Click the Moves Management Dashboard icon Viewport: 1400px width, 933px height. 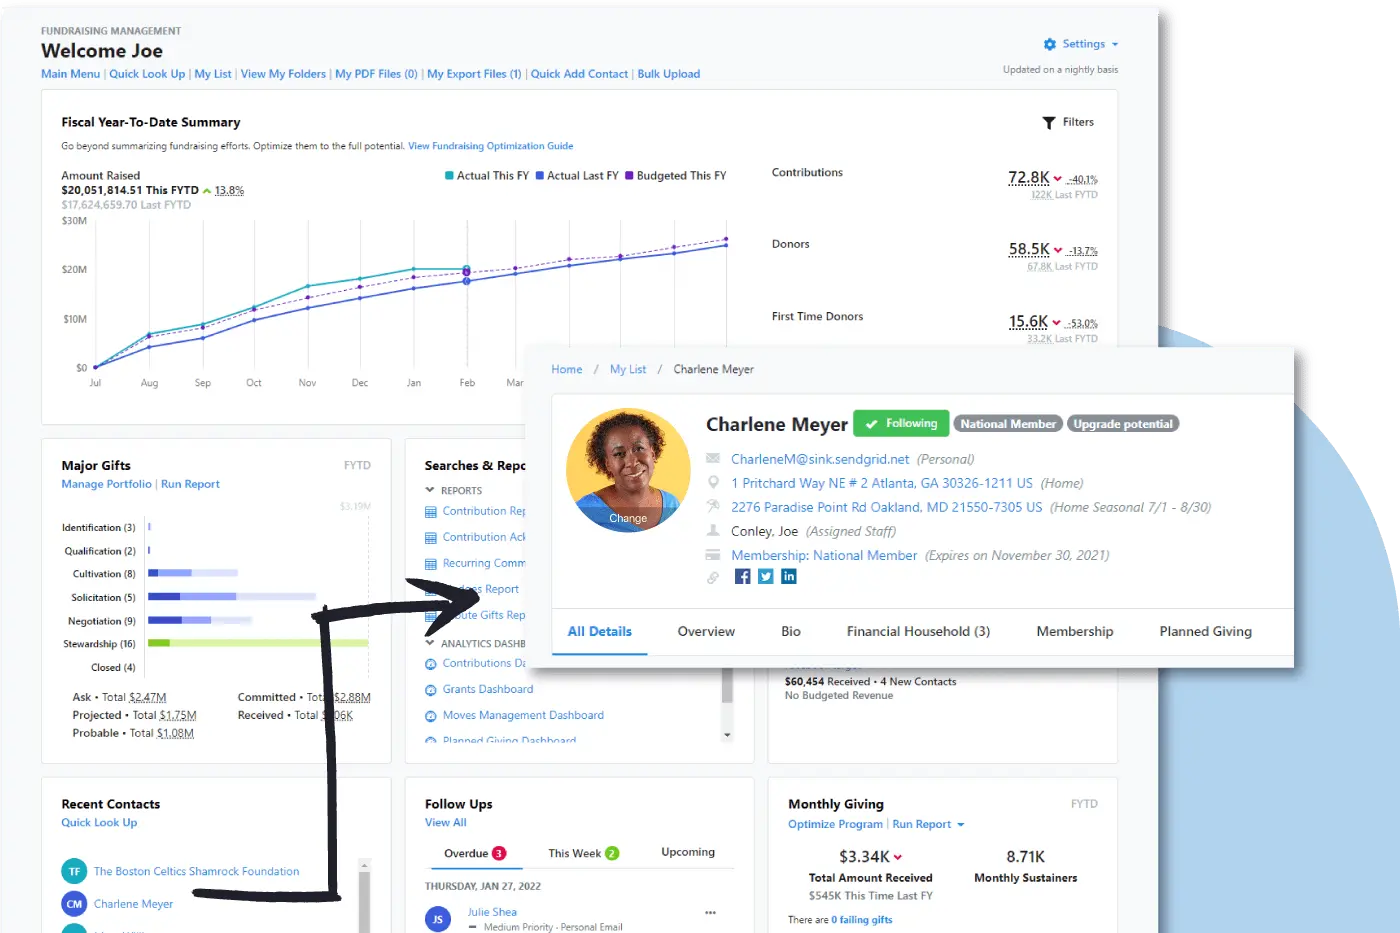(431, 716)
